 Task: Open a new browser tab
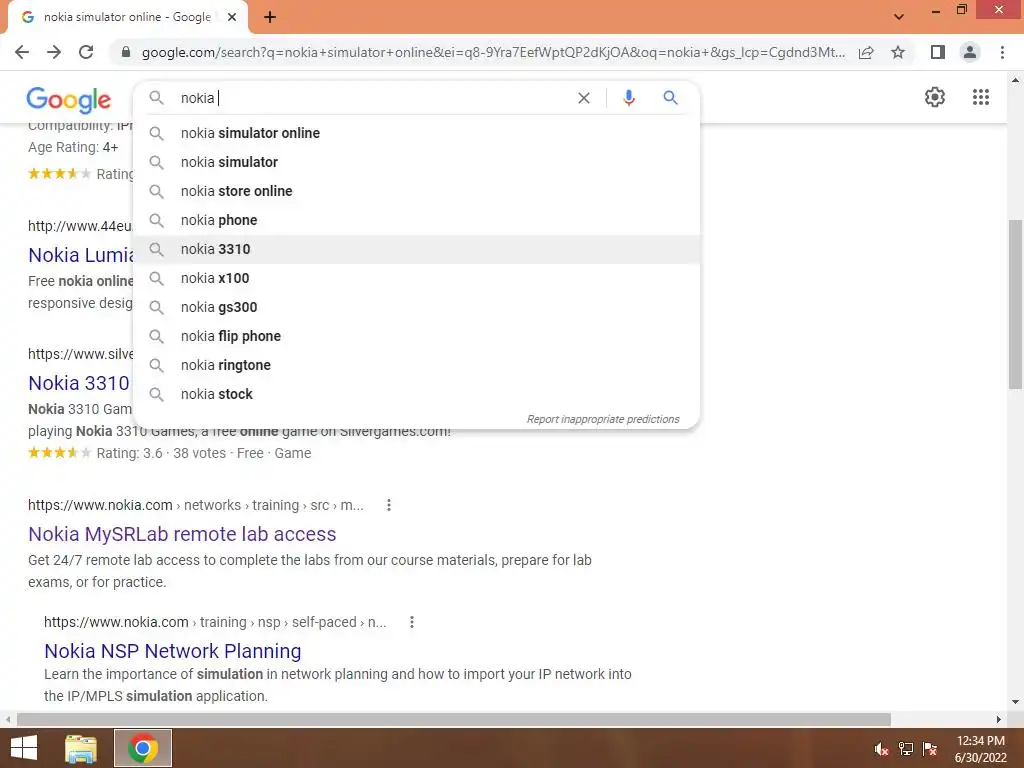(270, 17)
